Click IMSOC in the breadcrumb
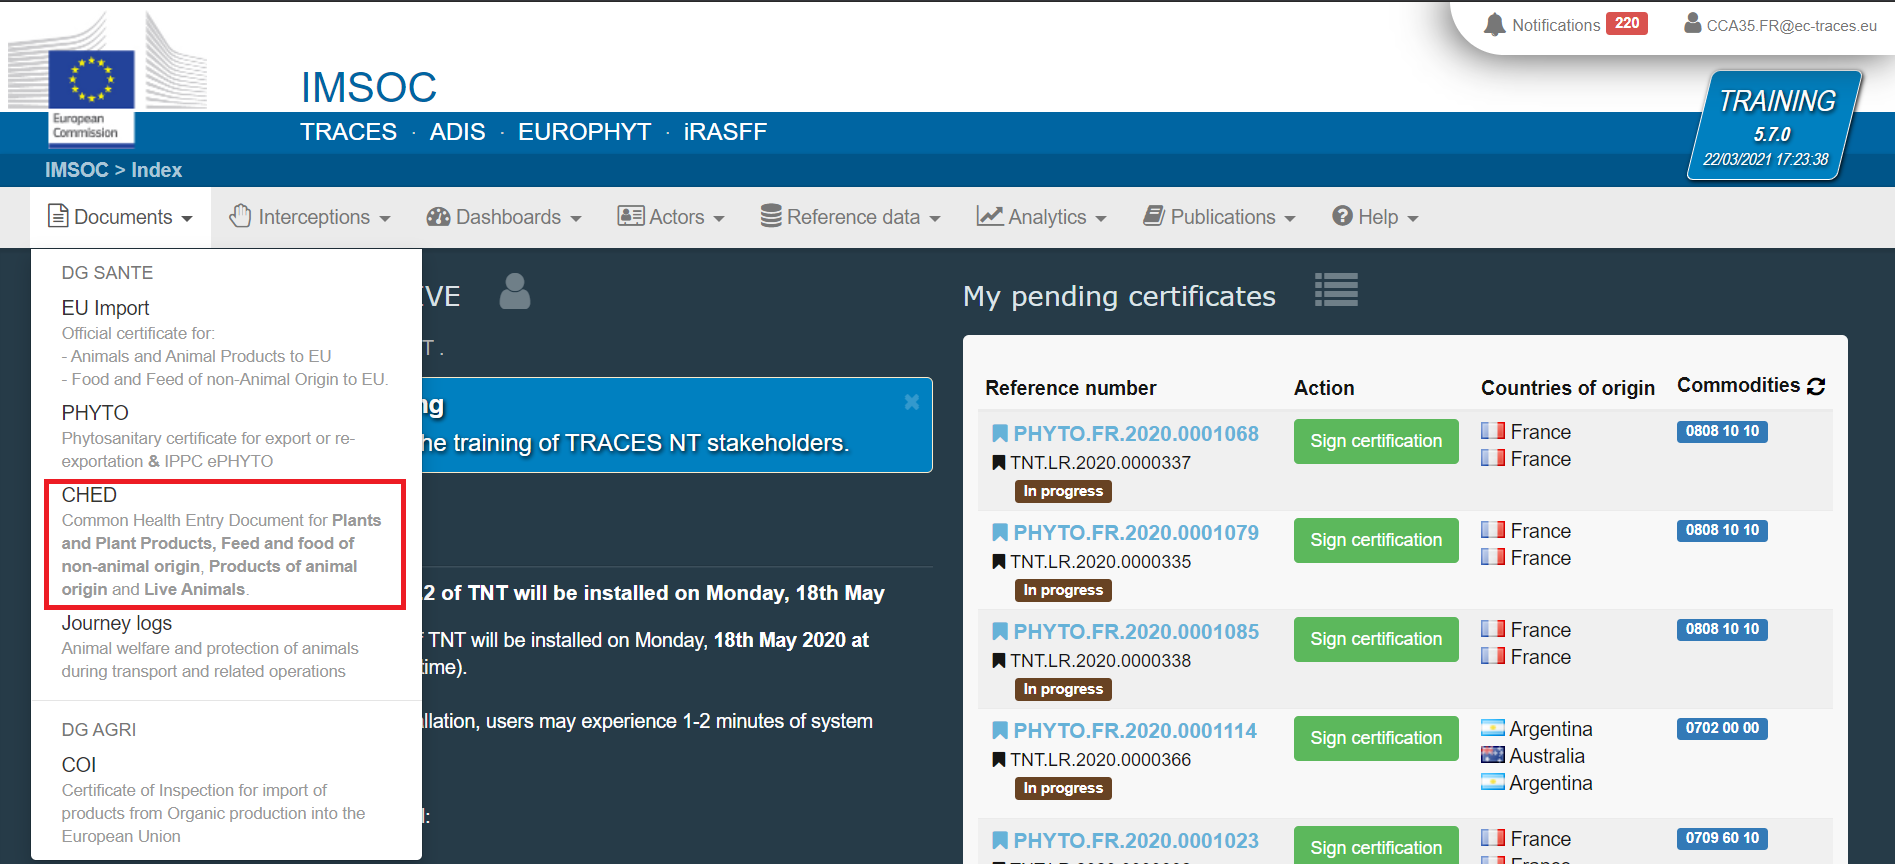1895x864 pixels. 76,170
